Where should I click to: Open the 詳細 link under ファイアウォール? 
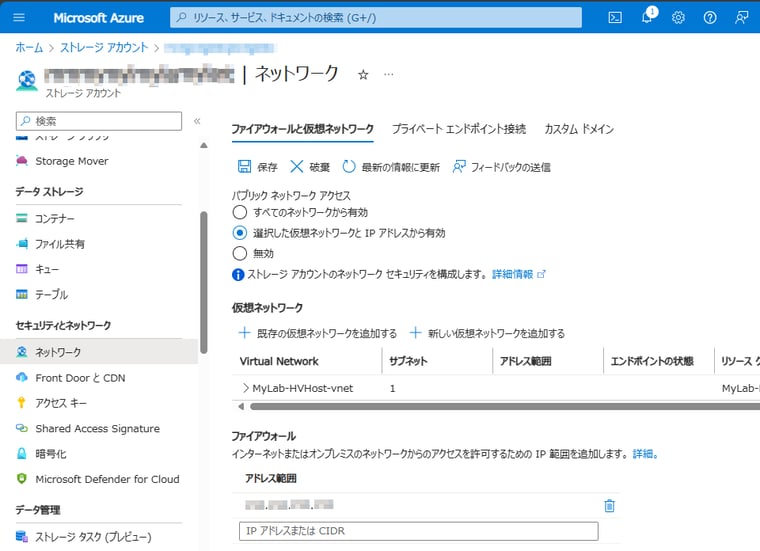(645, 454)
